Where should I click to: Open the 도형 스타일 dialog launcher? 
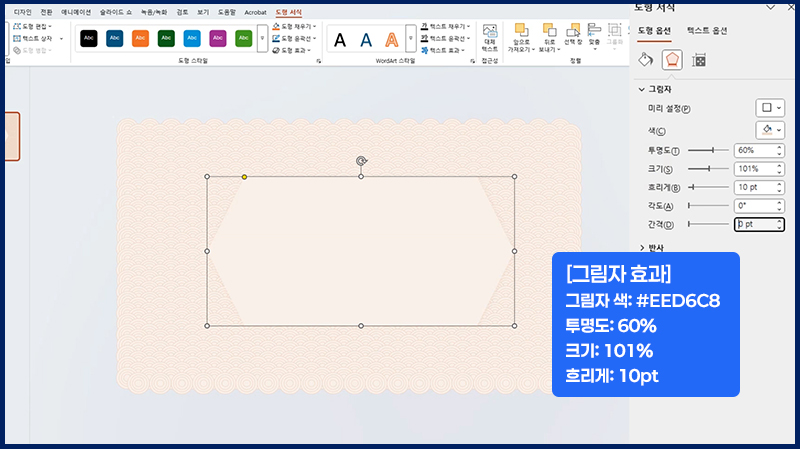pos(318,61)
